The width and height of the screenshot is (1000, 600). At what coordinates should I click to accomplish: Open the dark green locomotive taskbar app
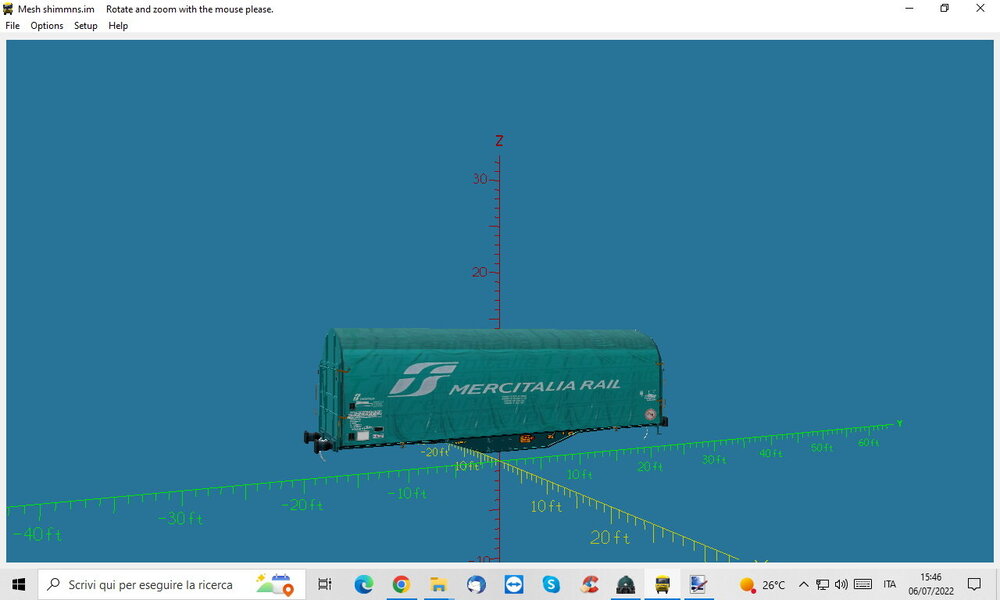click(x=626, y=584)
